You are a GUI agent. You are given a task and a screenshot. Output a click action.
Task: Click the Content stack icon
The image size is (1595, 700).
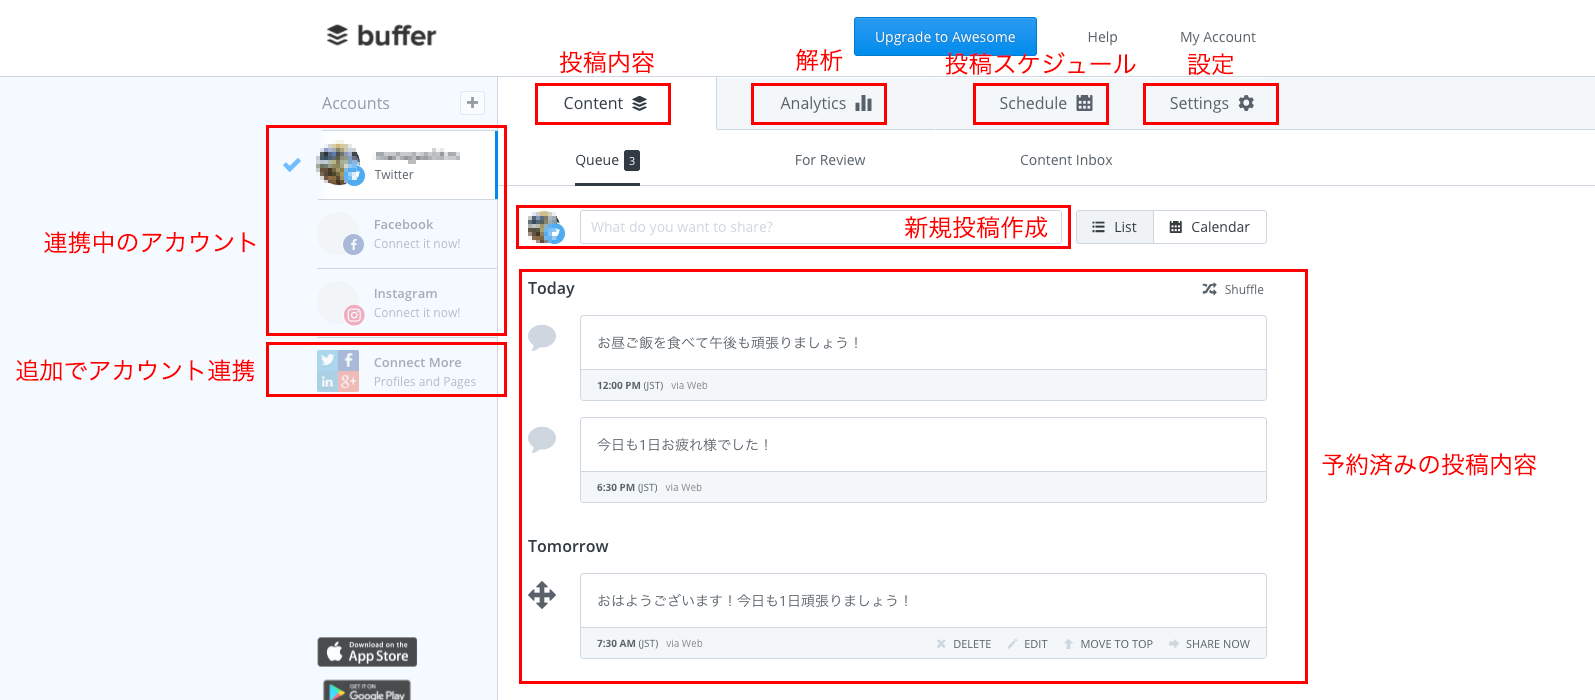click(x=640, y=103)
